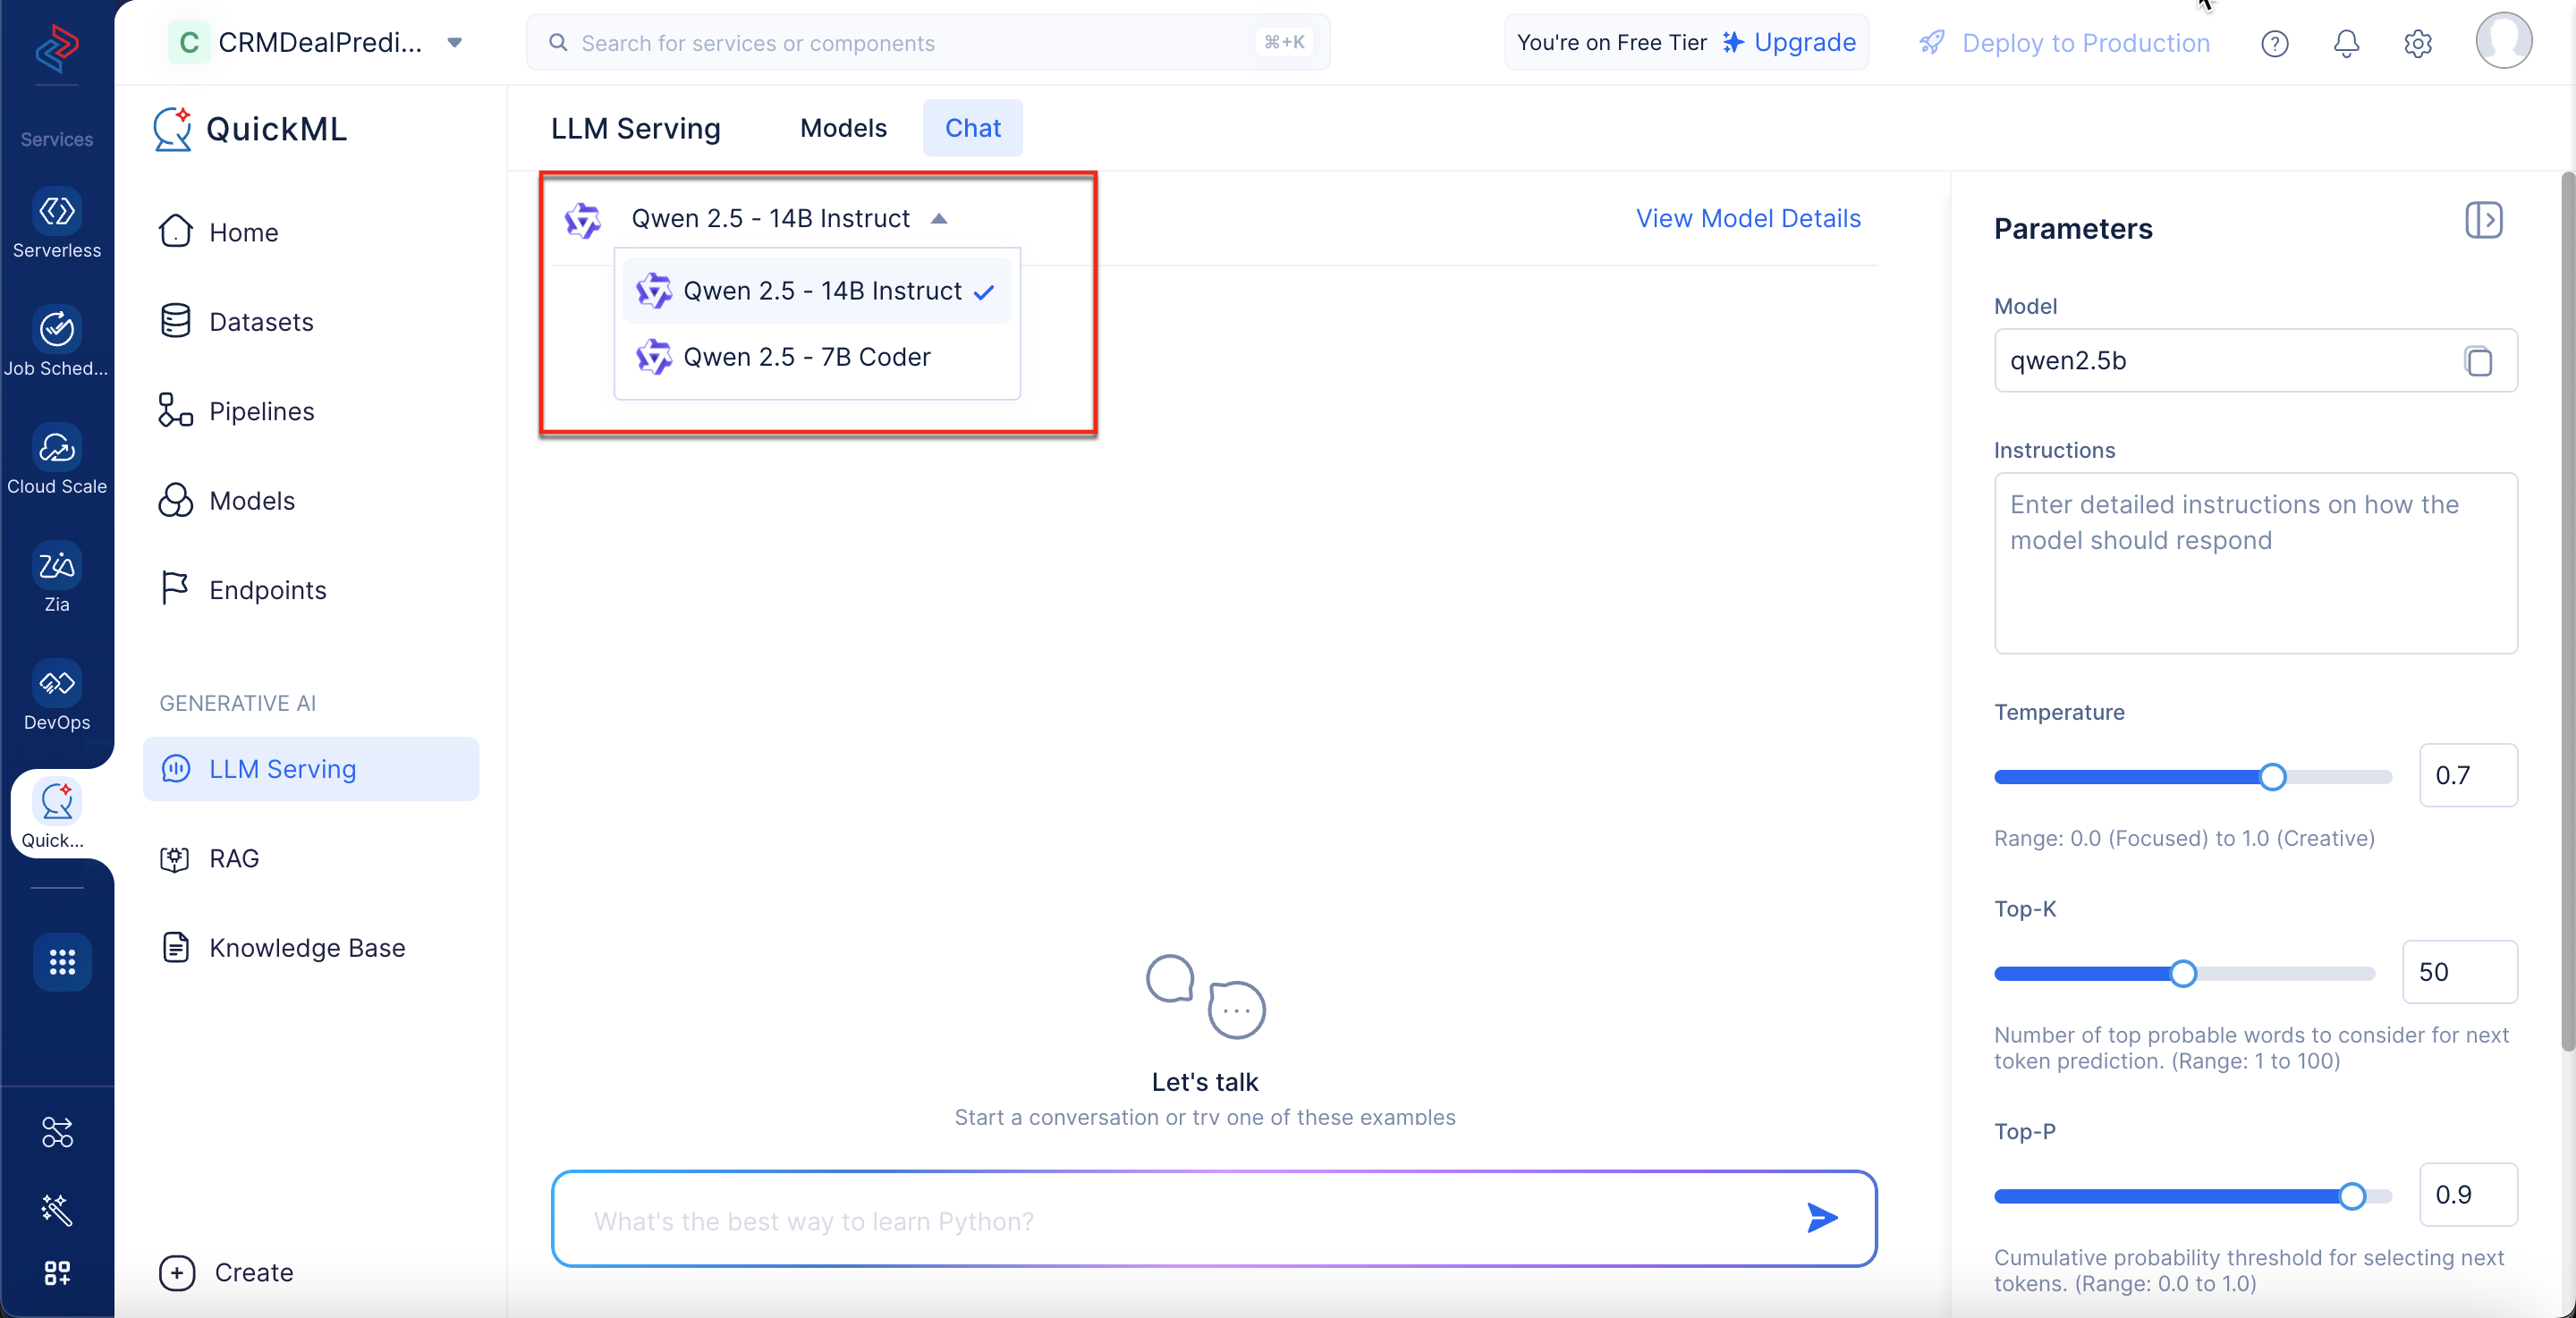Screen dimensions: 2576x1318
Task: Switch to the Models tab
Action: pyautogui.click(x=843, y=128)
